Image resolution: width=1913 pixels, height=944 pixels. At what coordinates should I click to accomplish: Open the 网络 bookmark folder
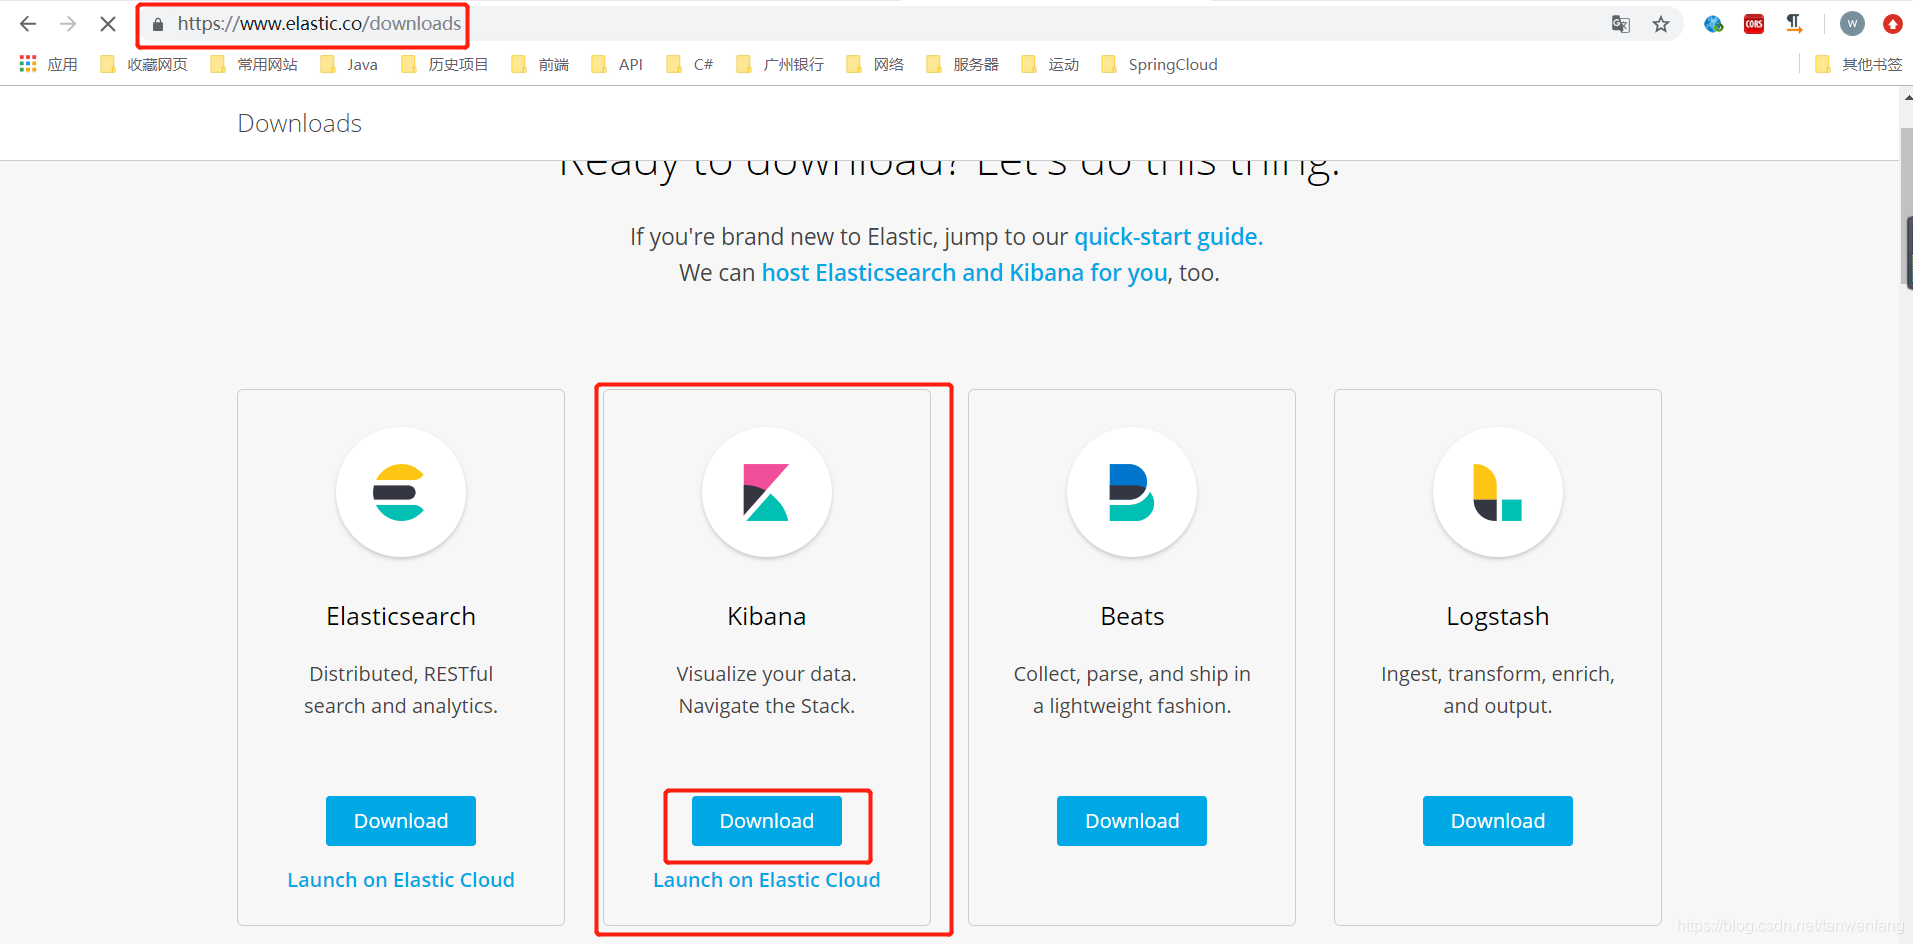pyautogui.click(x=875, y=64)
